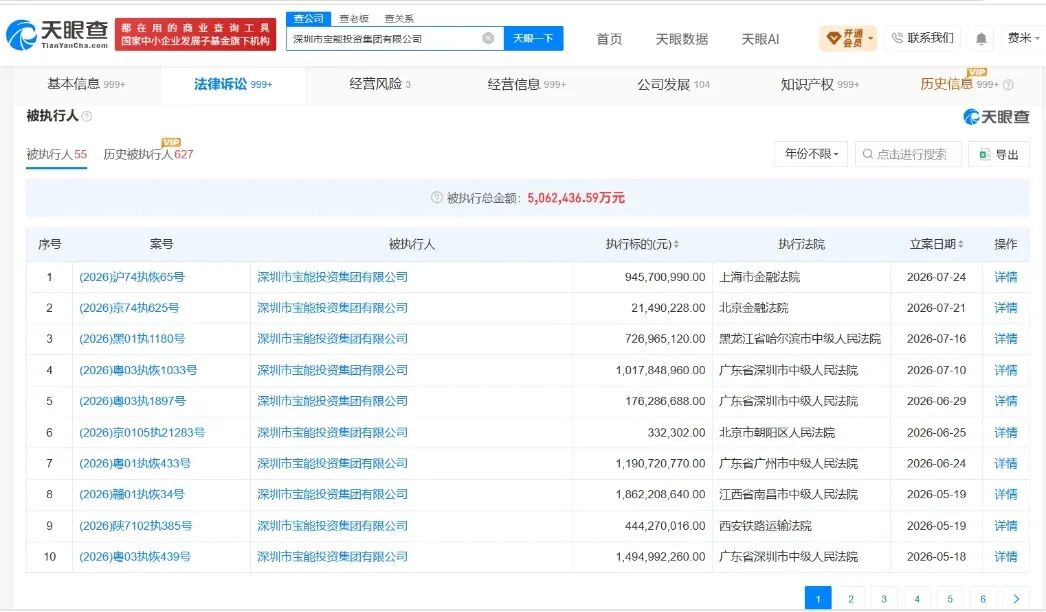Open case (2026)粤01执恢433号

click(x=135, y=463)
